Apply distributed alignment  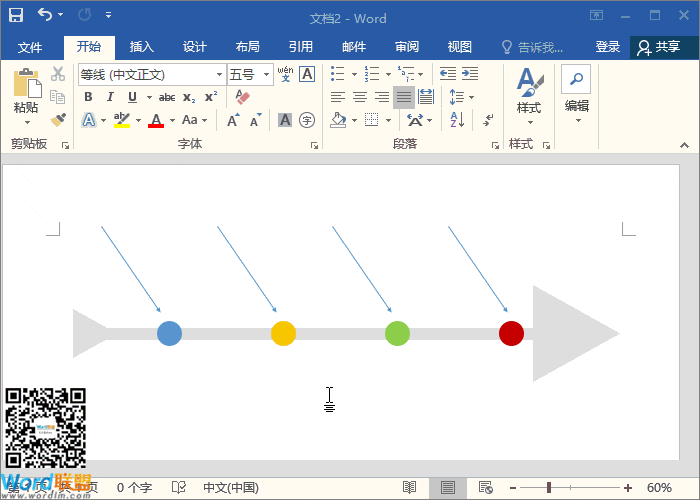click(426, 97)
